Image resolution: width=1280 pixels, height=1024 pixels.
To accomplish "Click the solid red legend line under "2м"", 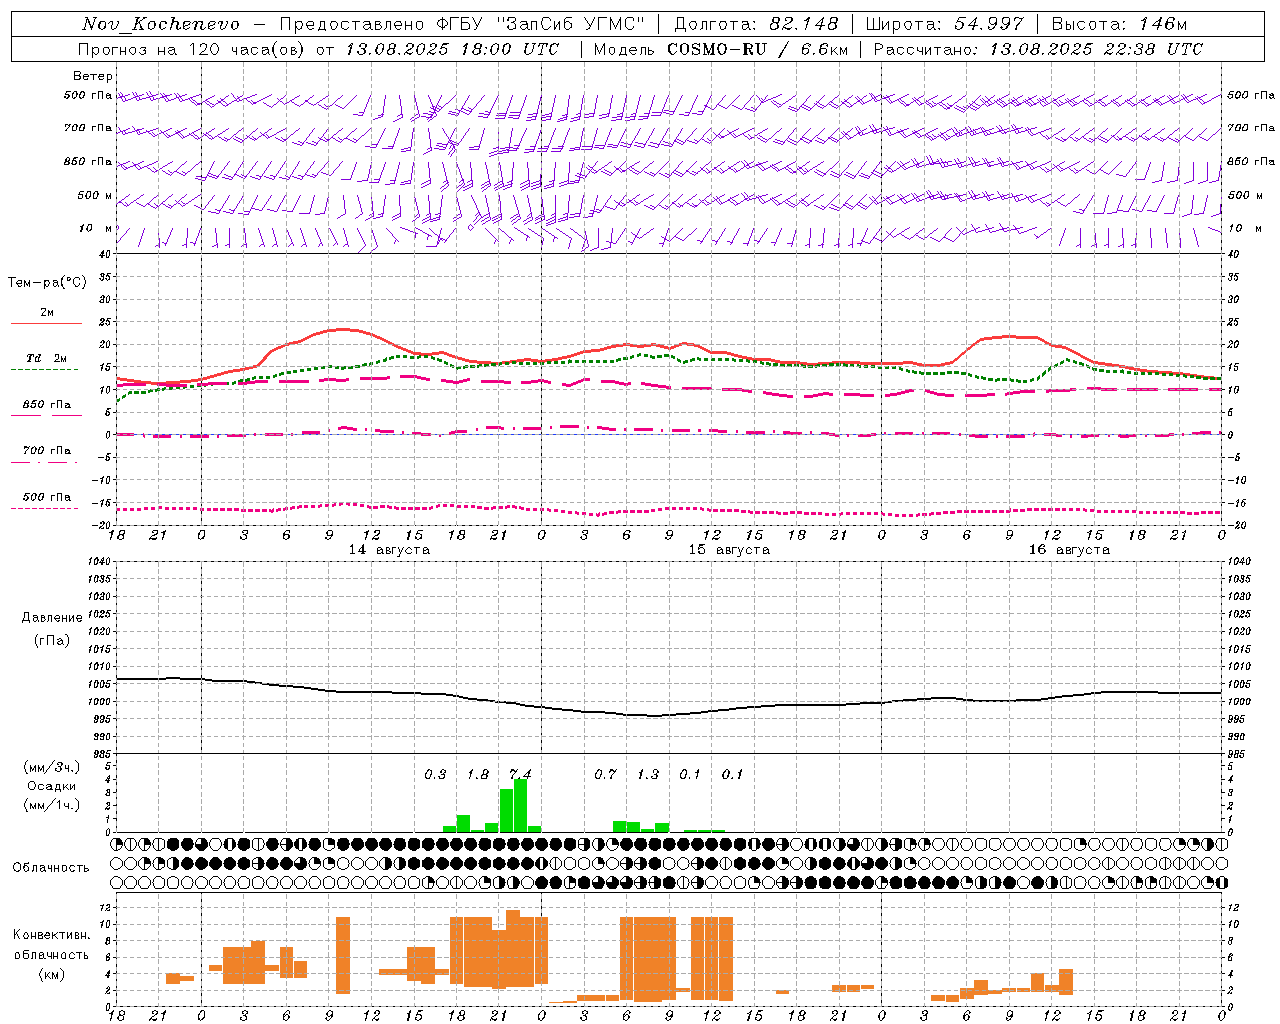I will 46,324.
